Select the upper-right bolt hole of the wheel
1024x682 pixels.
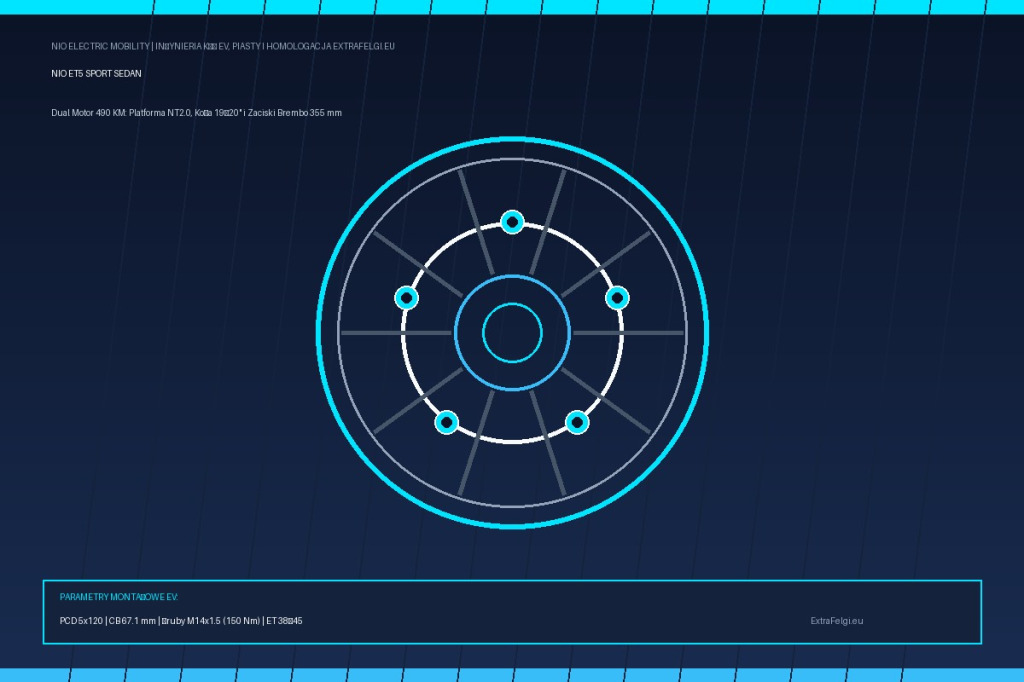click(617, 298)
